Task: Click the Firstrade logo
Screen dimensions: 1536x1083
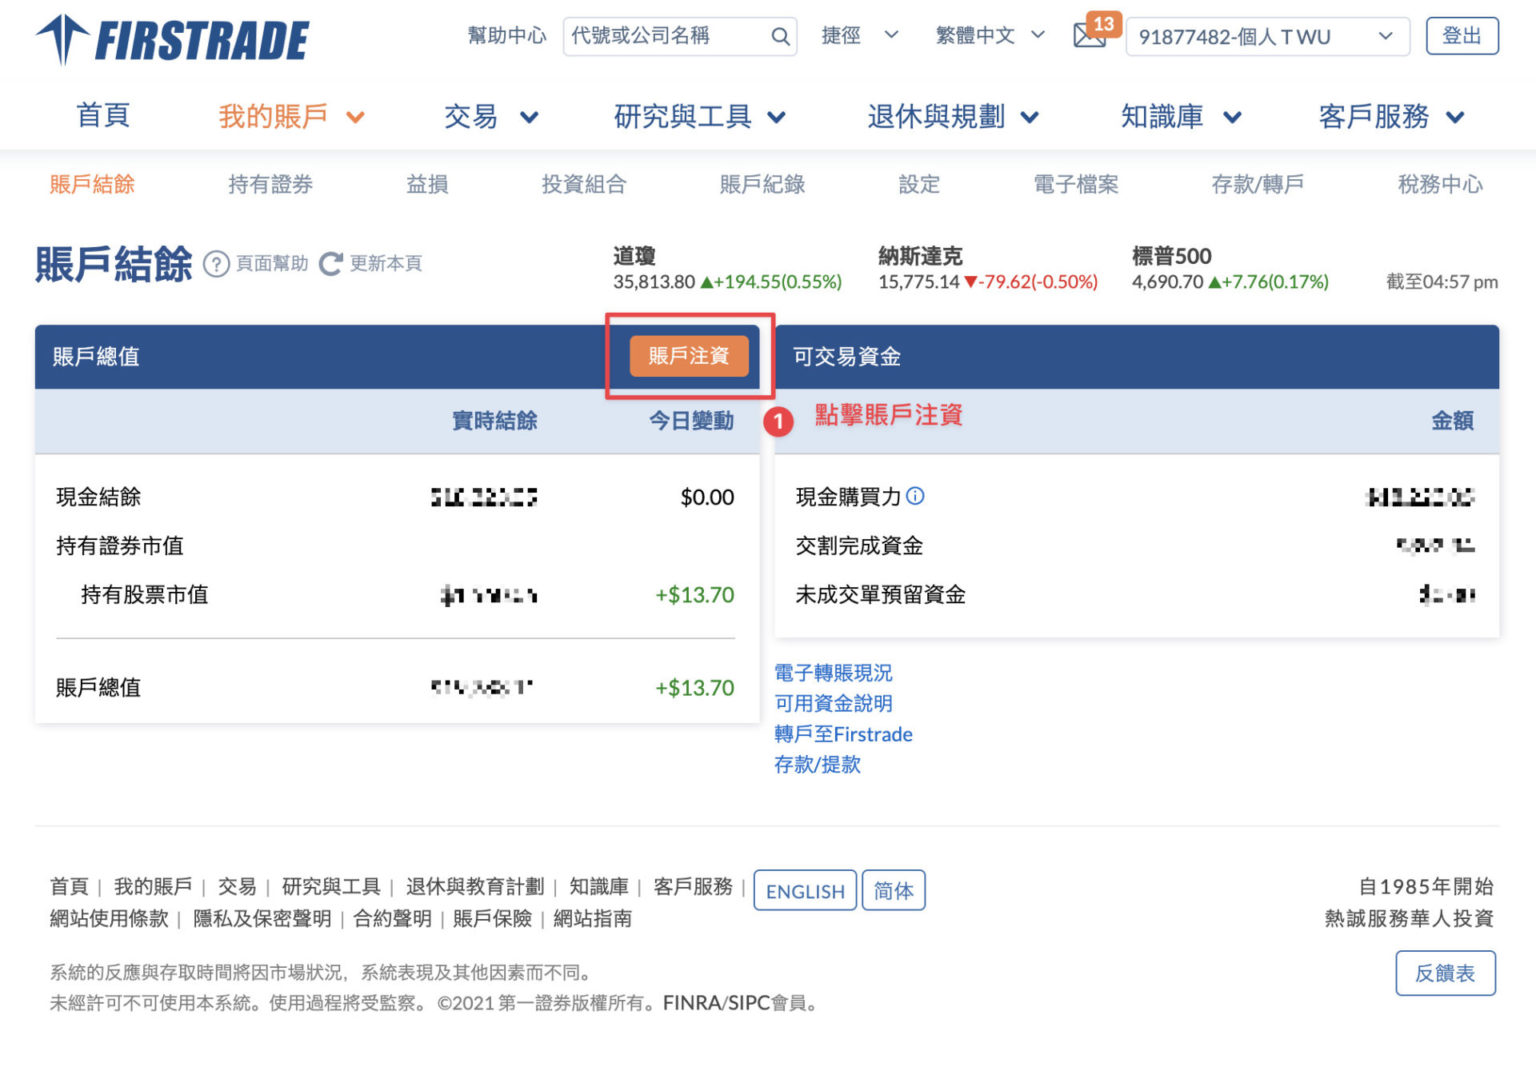Action: pyautogui.click(x=170, y=38)
